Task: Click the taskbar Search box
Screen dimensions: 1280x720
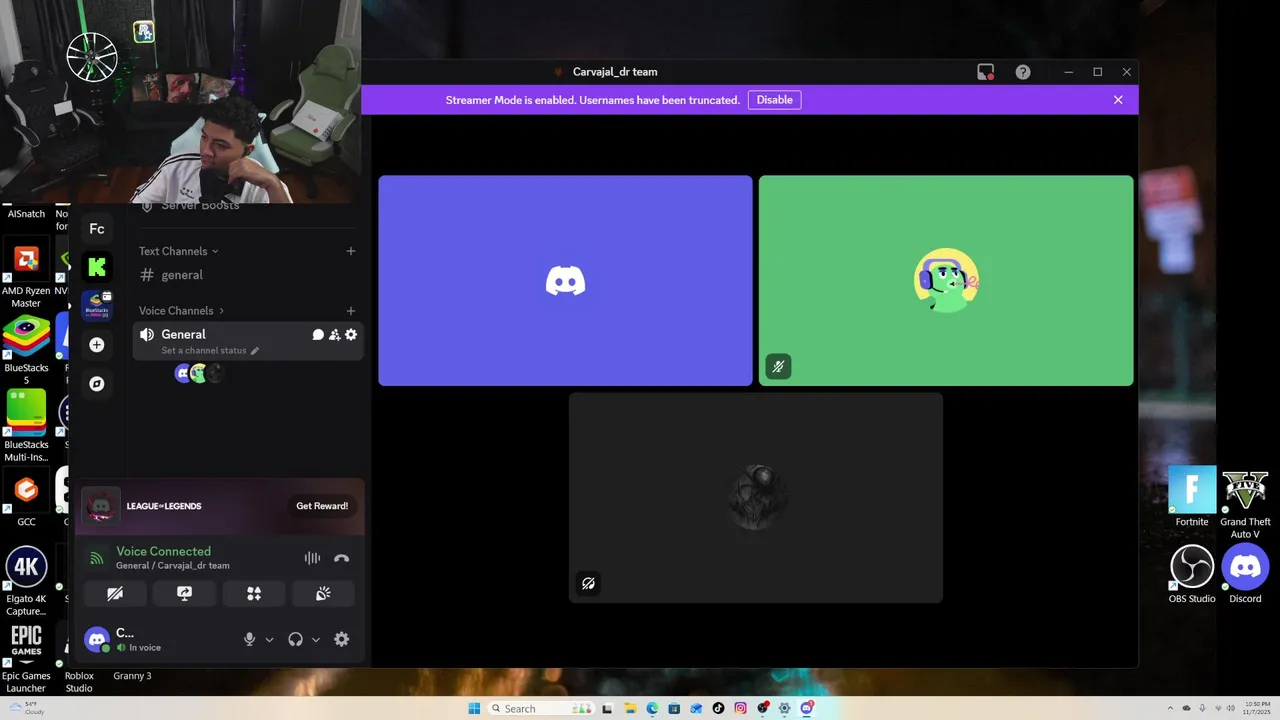Action: tap(539, 708)
